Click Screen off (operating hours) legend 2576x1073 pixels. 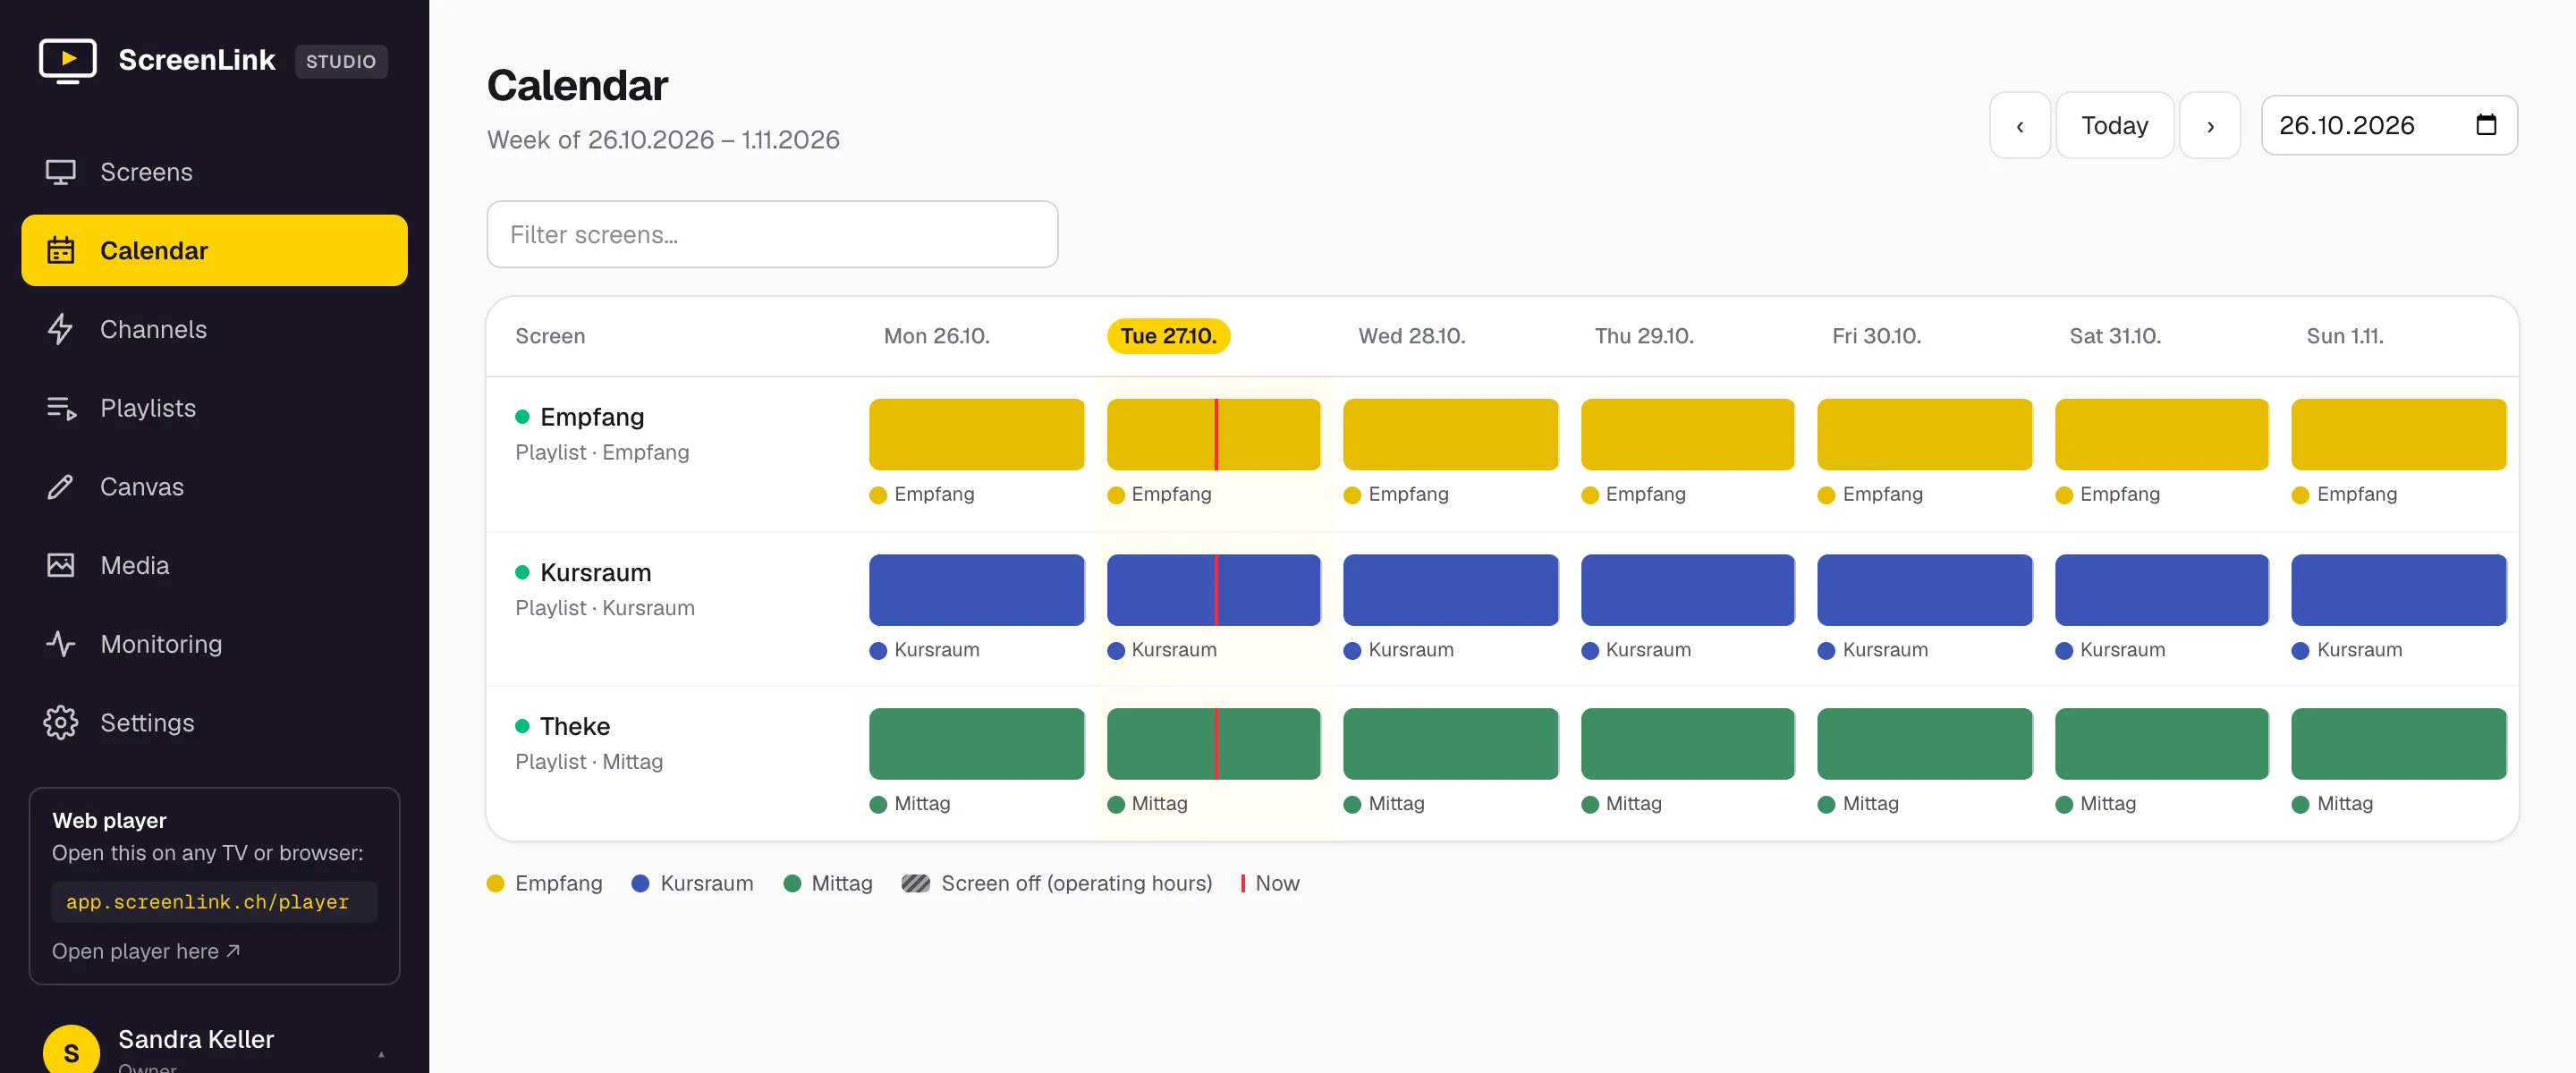tap(1056, 883)
